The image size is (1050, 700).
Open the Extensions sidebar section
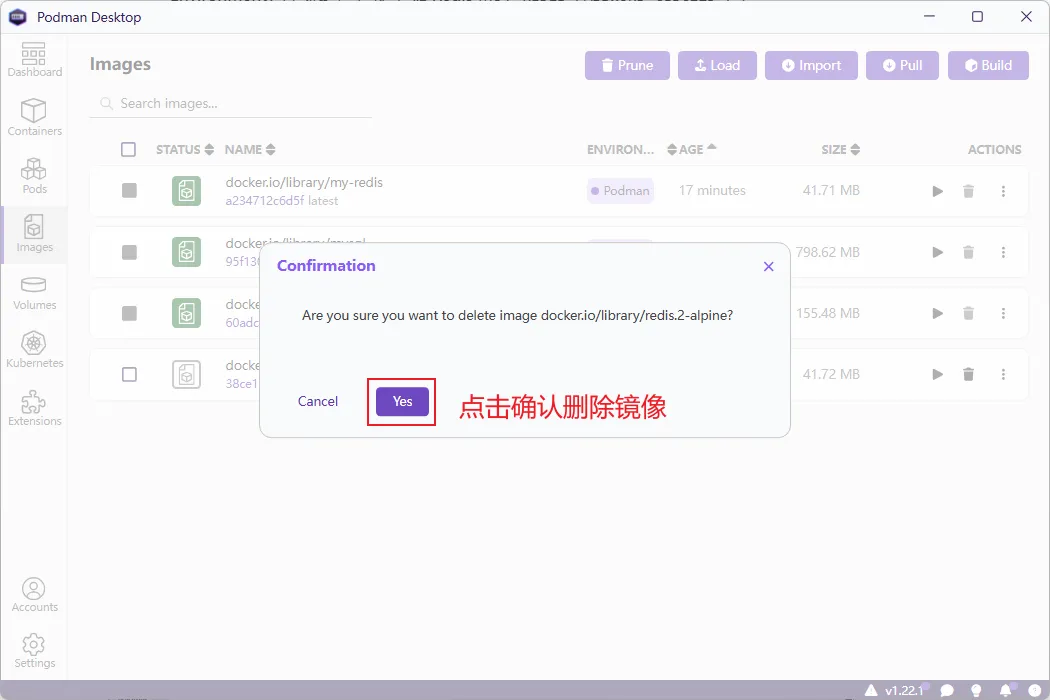coord(34,408)
